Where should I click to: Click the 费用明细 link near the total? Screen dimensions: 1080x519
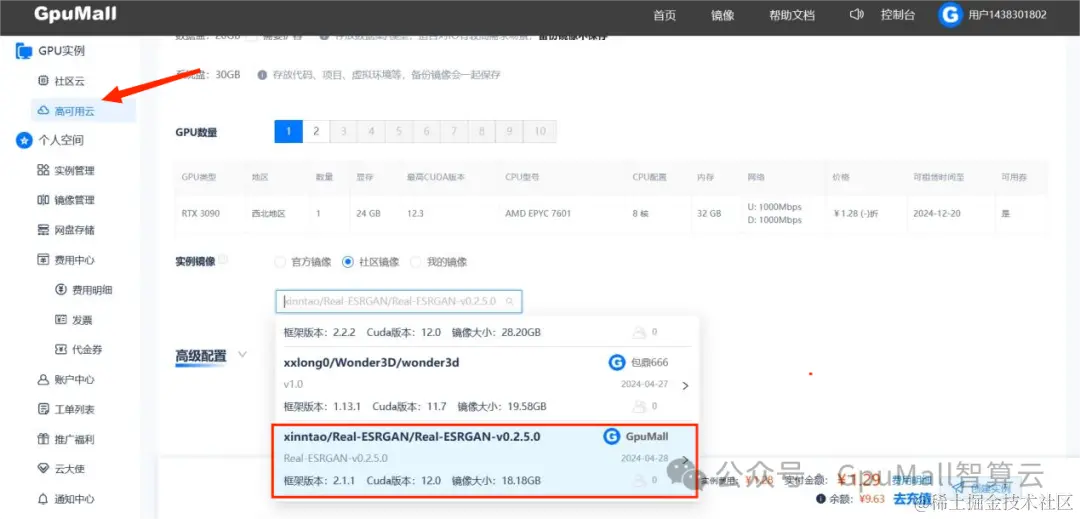[913, 480]
